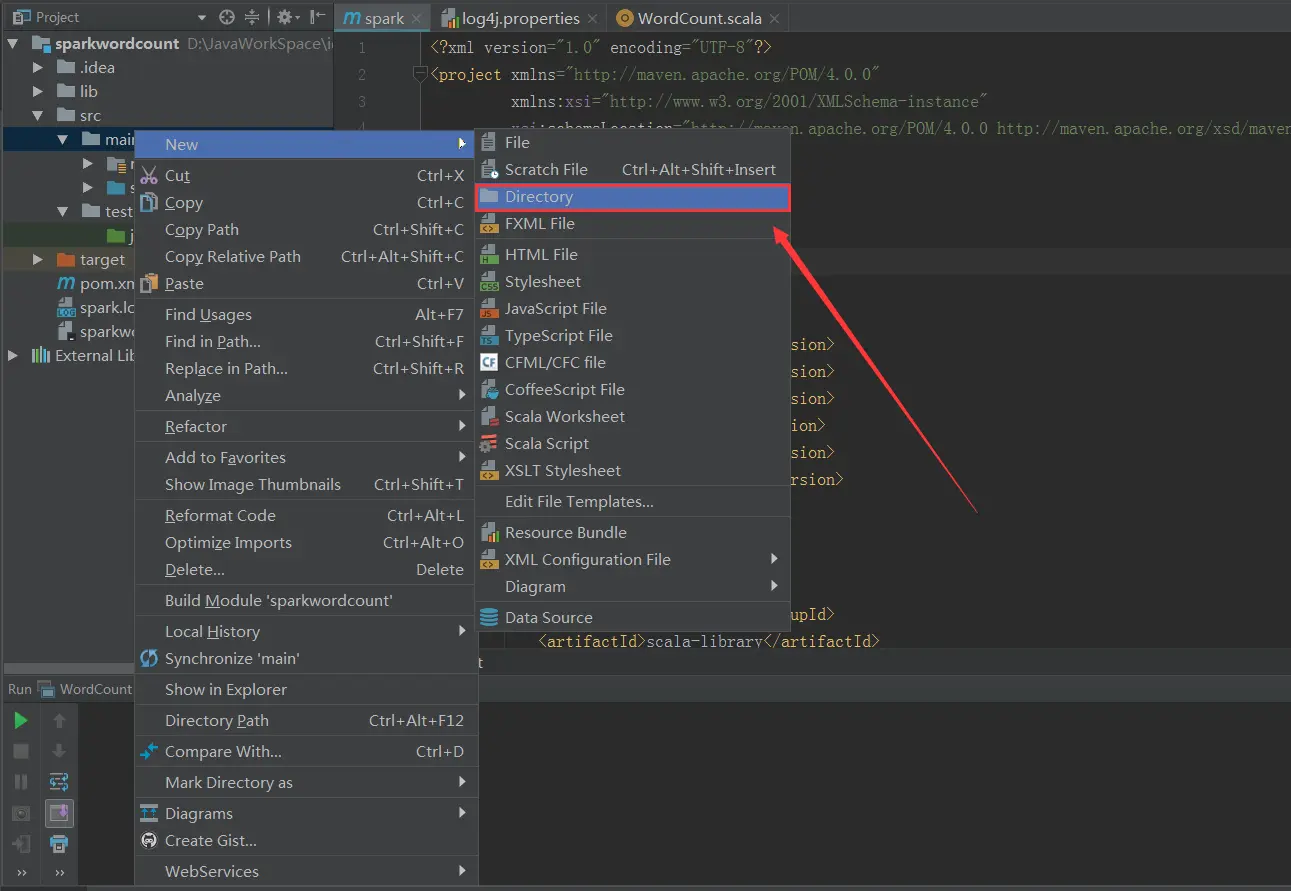Switch to the log4j.properties tab
The image size is (1291, 891).
[520, 18]
